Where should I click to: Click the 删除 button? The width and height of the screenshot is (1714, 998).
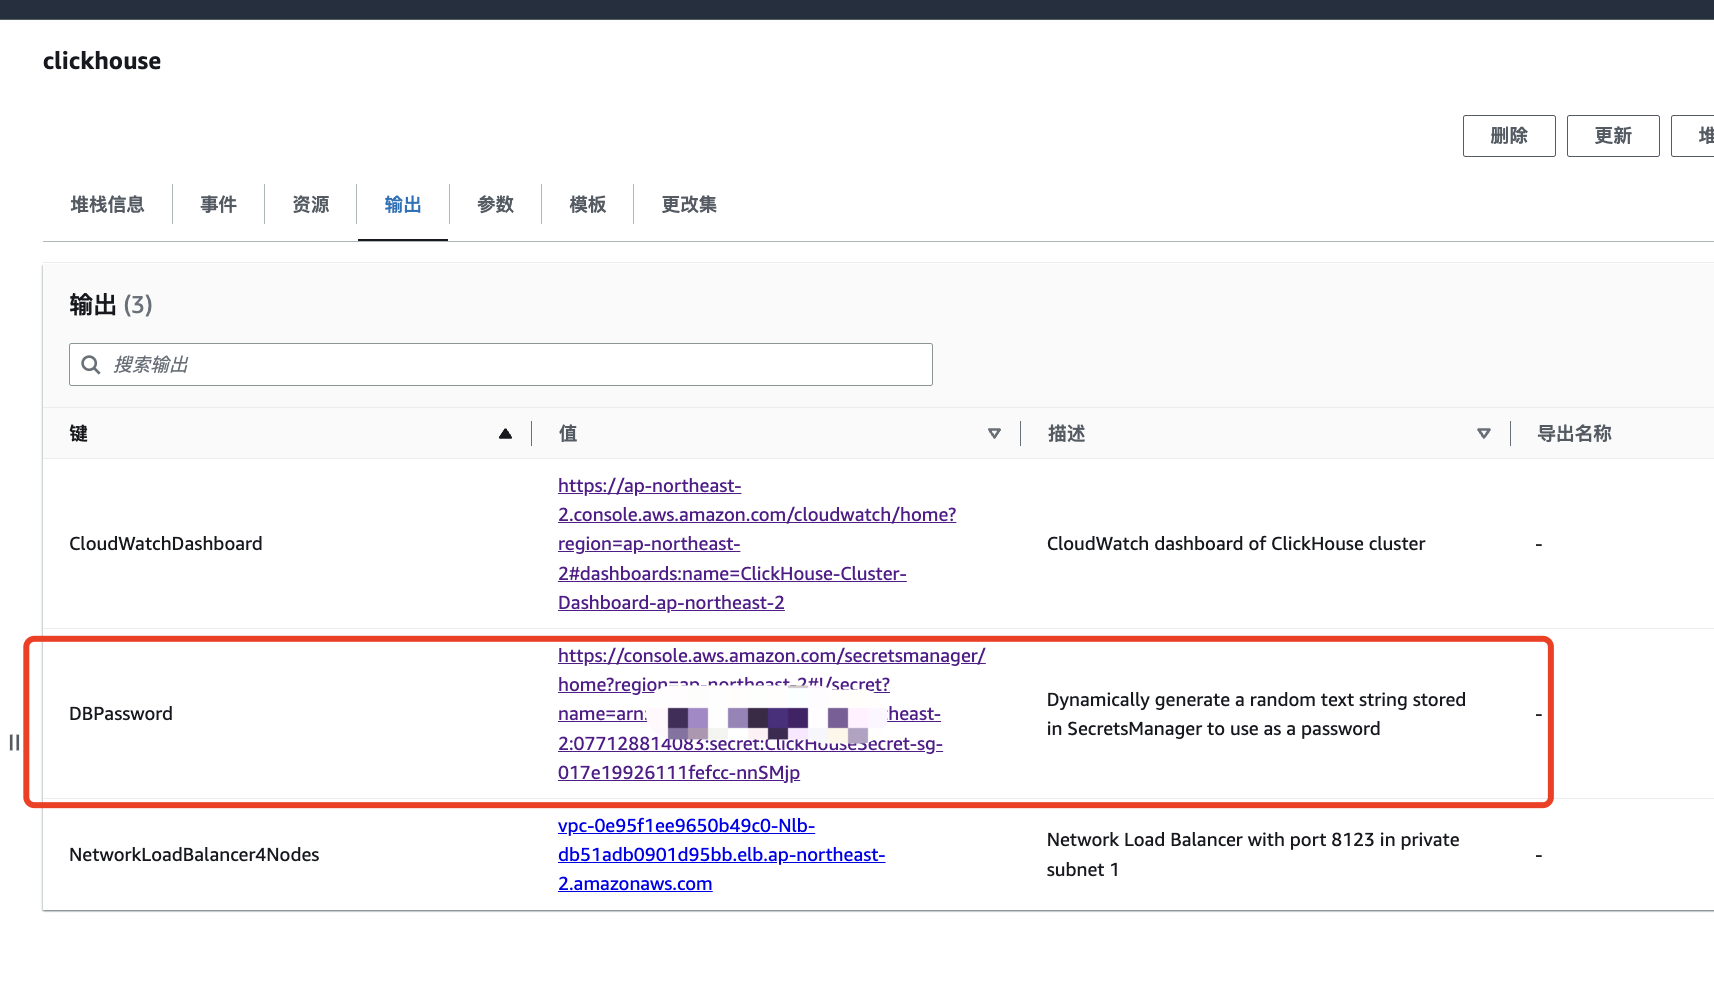[x=1509, y=136]
